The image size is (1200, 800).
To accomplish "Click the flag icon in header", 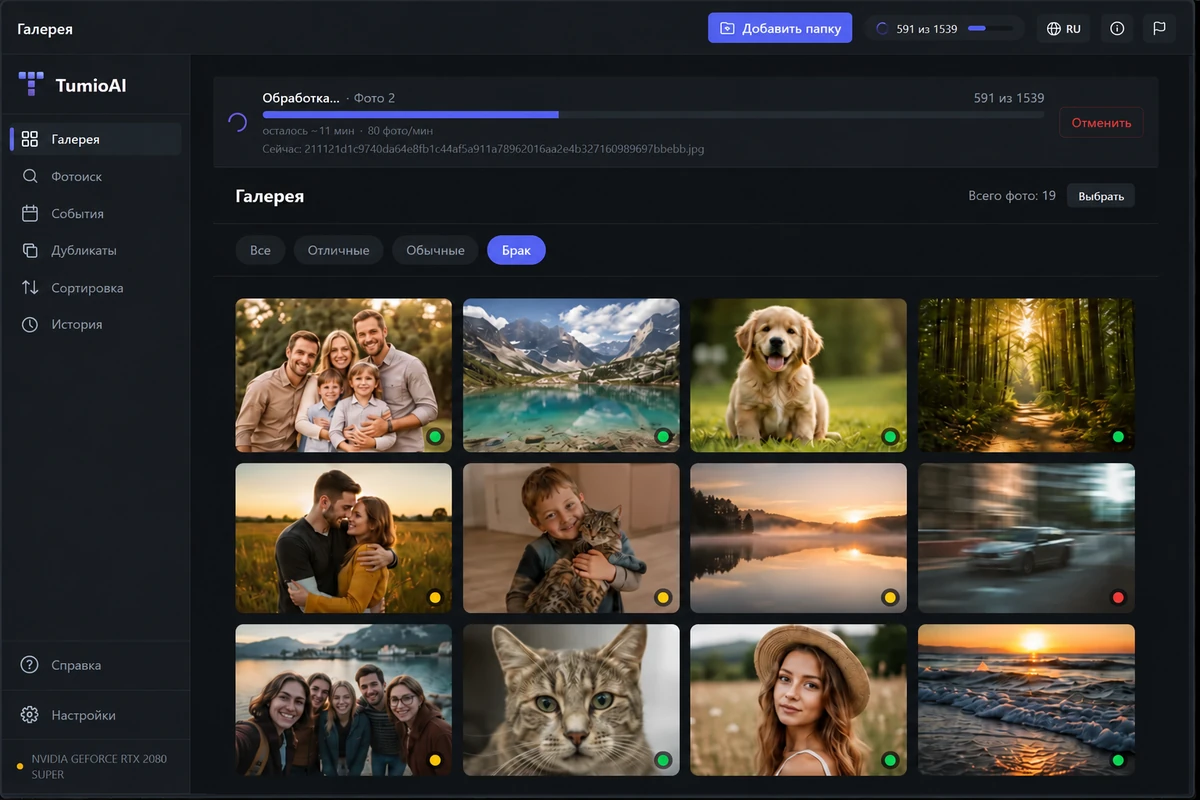I will pos(1159,28).
